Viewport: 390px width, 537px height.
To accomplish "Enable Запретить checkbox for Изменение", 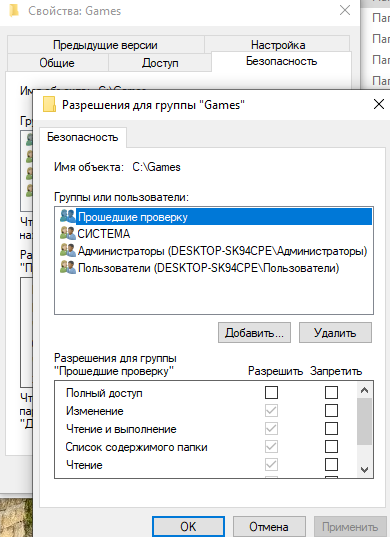I will [x=331, y=410].
